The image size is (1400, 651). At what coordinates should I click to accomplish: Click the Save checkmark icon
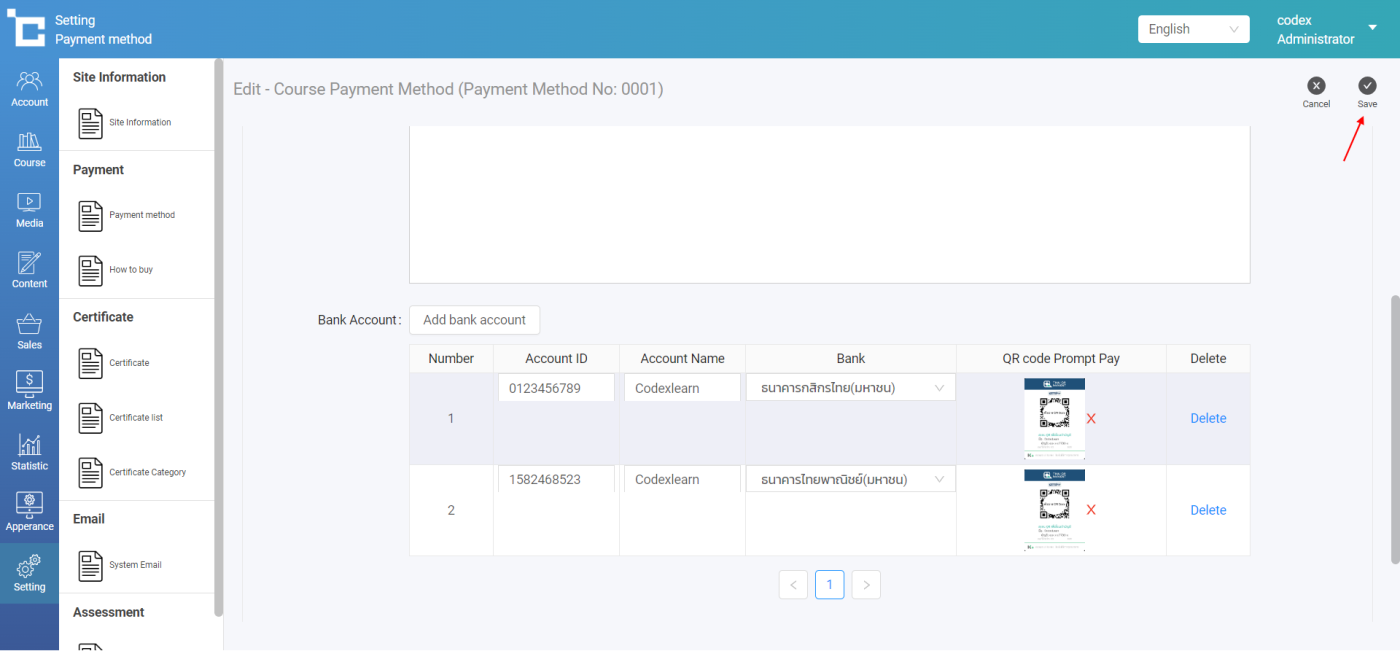(x=1366, y=86)
